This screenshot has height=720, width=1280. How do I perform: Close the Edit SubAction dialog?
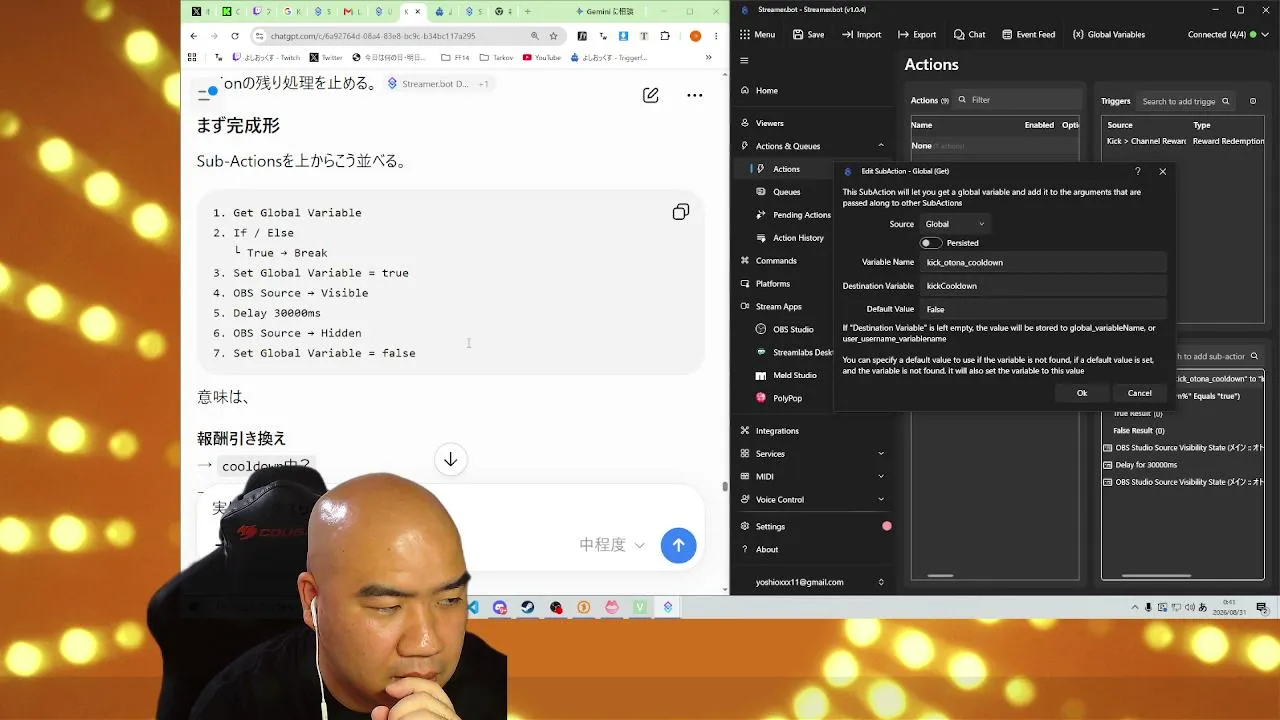coord(1162,172)
